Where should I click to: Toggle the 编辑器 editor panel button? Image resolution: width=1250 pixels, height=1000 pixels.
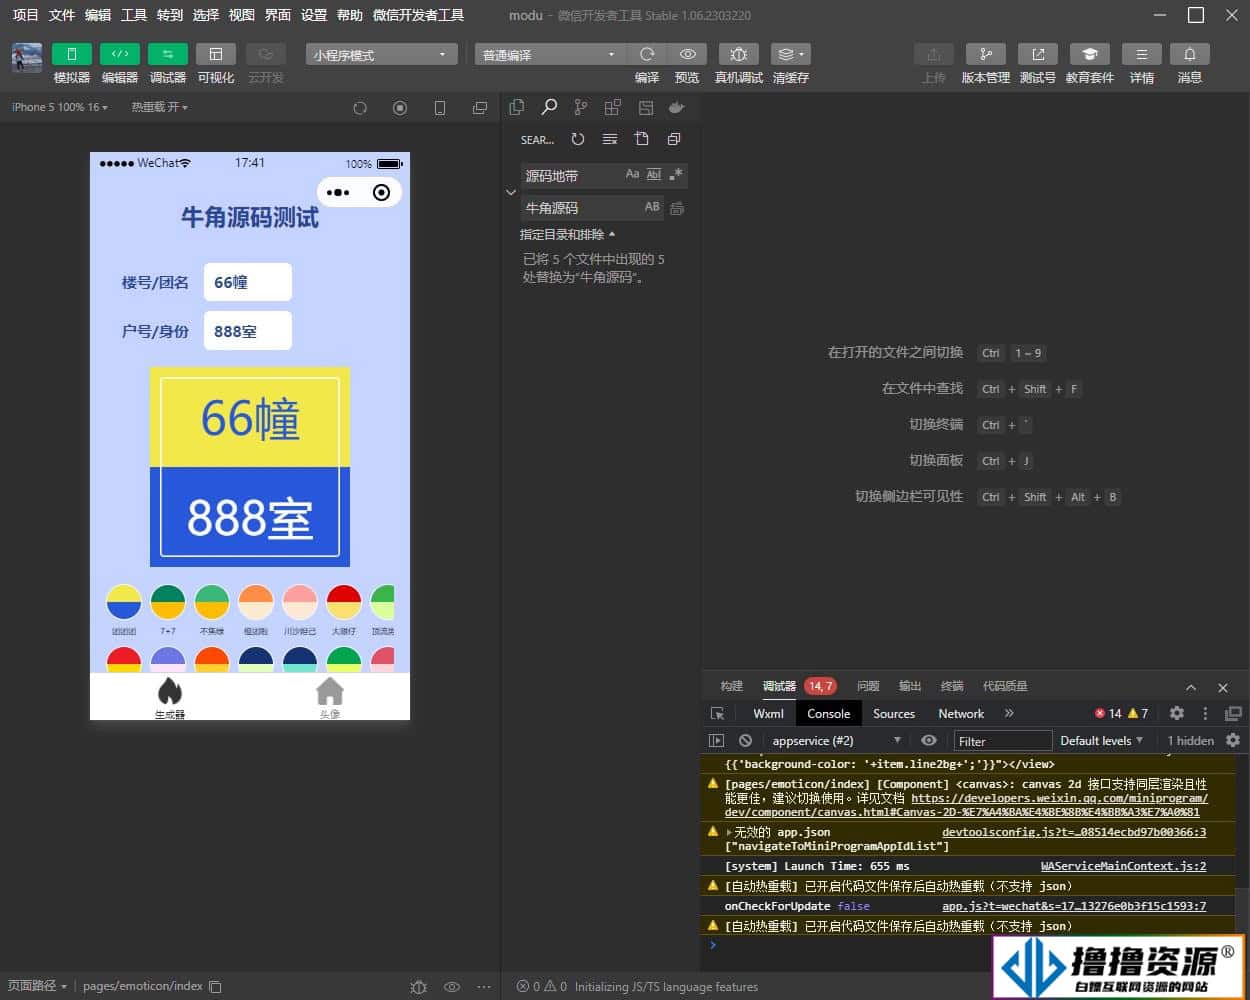click(x=120, y=54)
